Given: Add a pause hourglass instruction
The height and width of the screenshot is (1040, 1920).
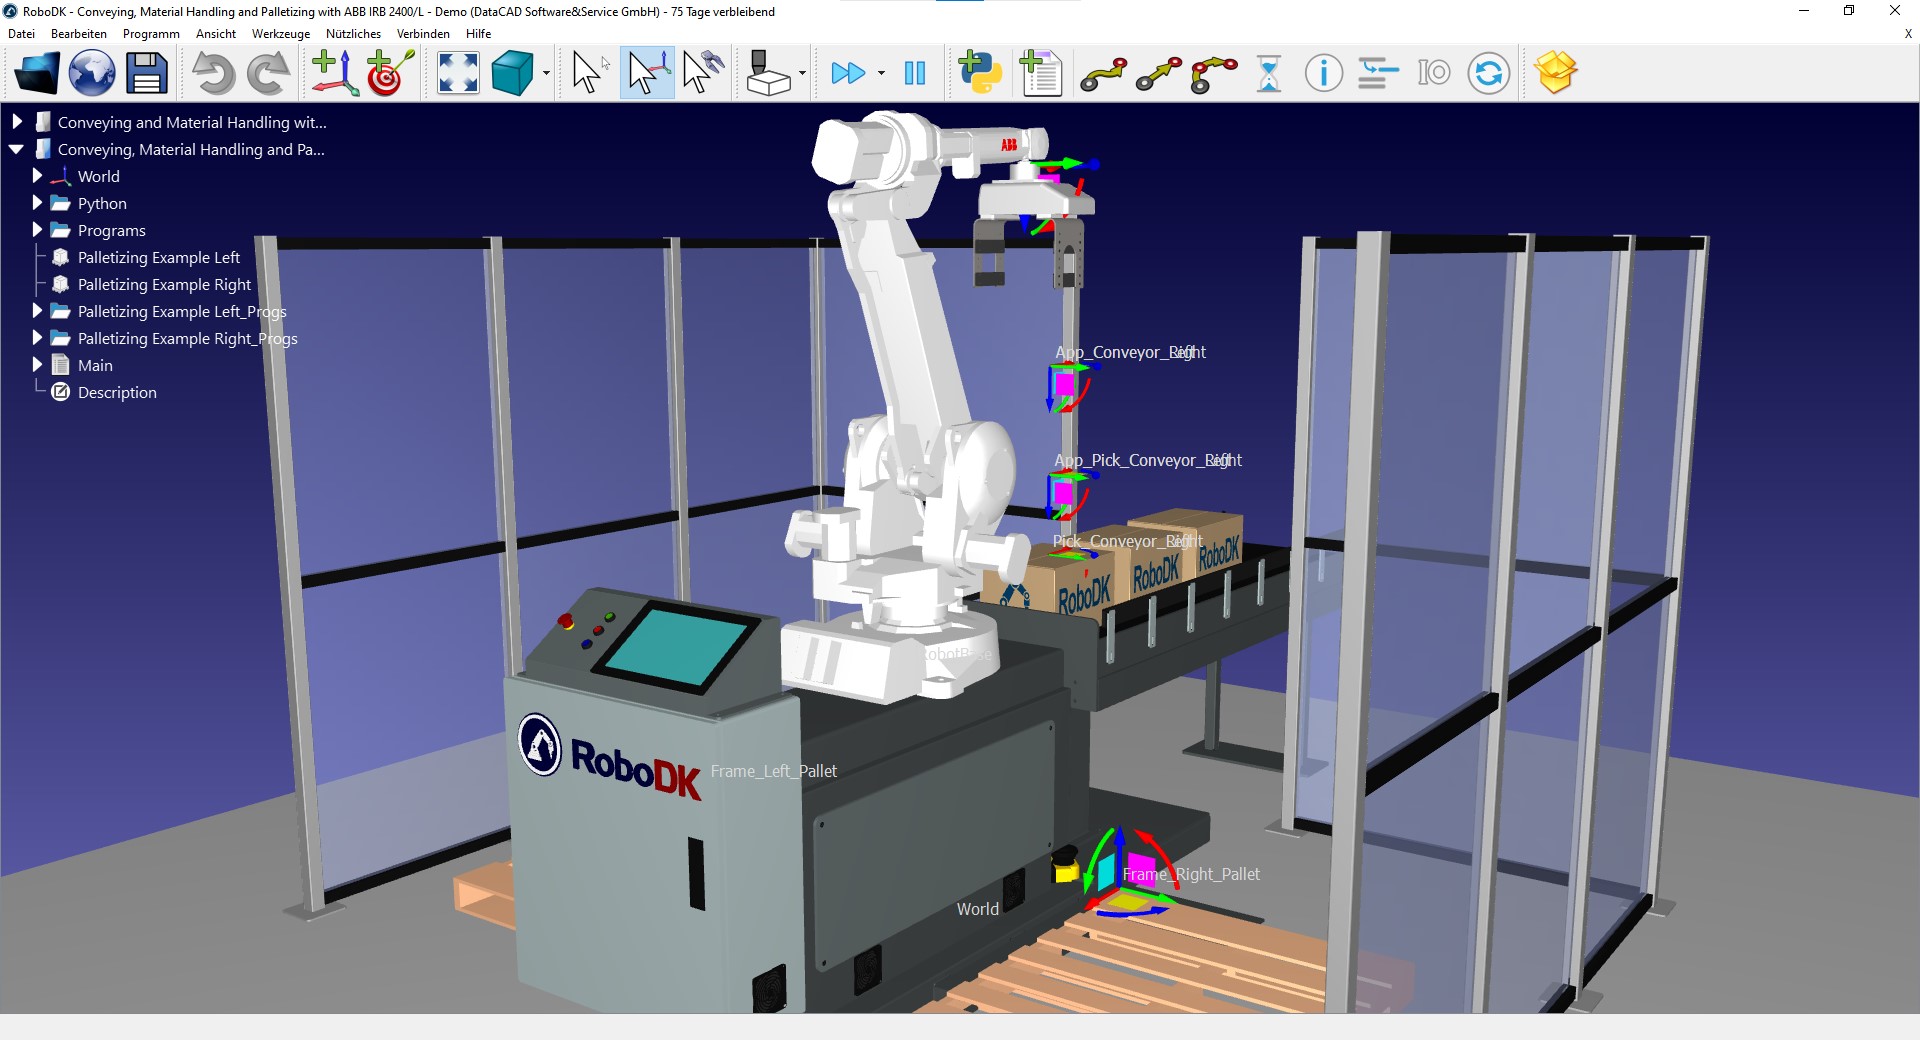Looking at the screenshot, I should point(1269,73).
